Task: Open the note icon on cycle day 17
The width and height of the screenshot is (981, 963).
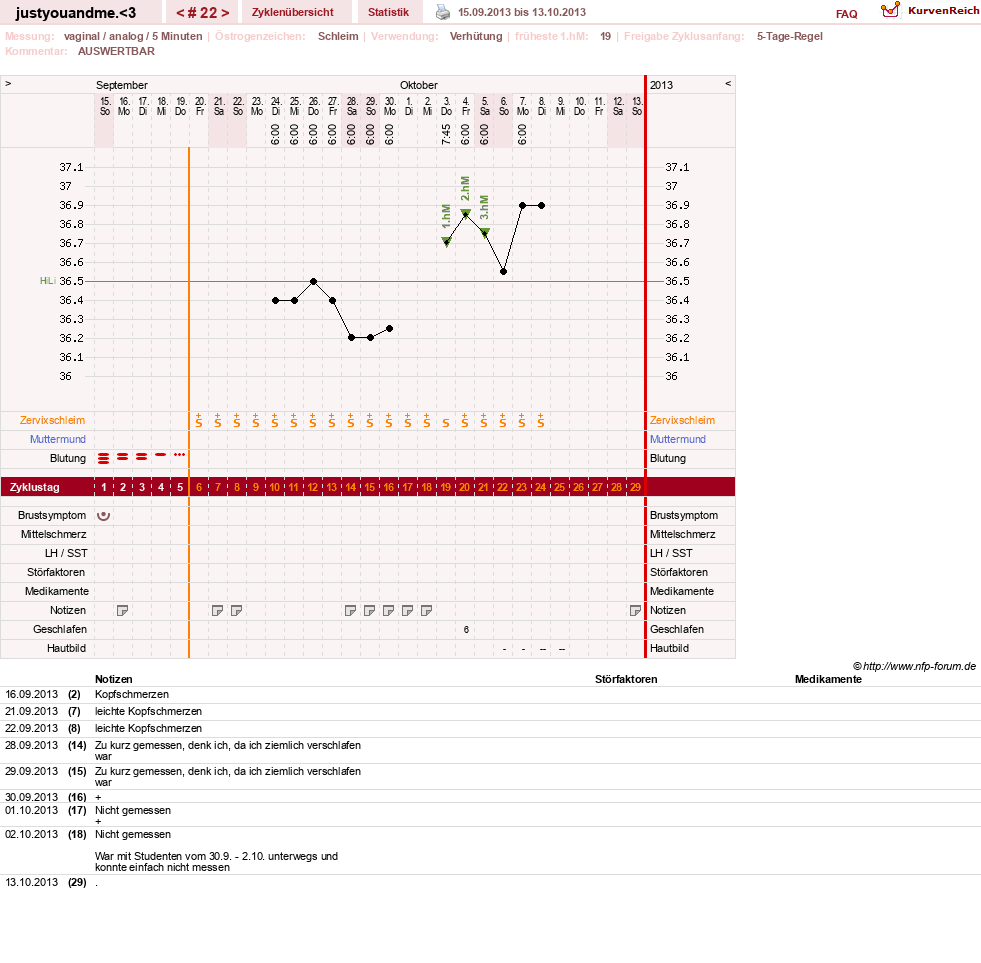Action: pos(407,611)
